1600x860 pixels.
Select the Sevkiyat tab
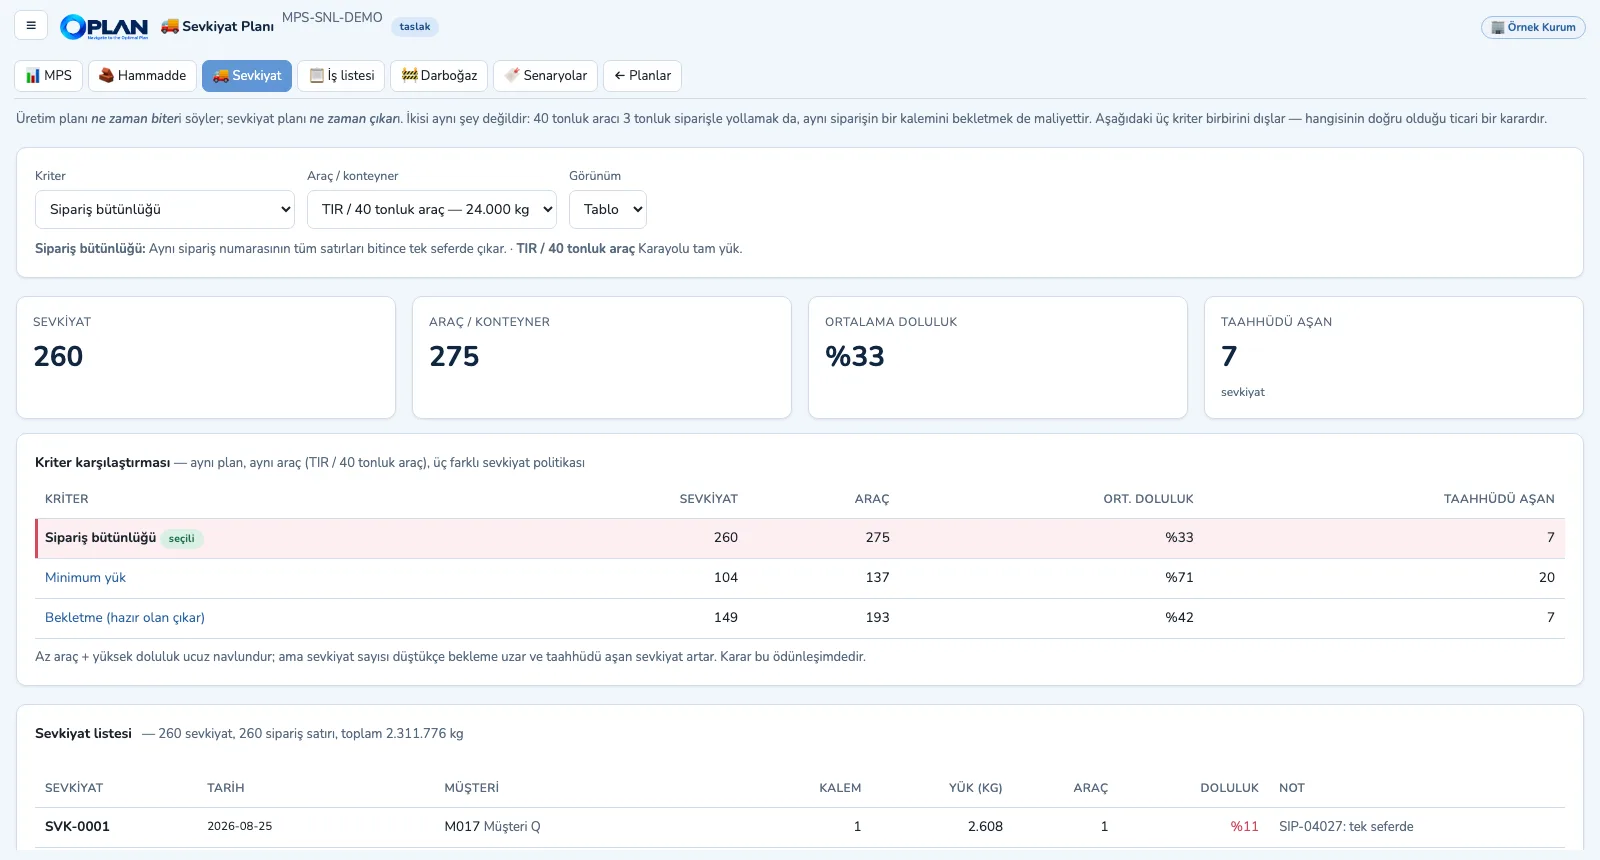[247, 76]
